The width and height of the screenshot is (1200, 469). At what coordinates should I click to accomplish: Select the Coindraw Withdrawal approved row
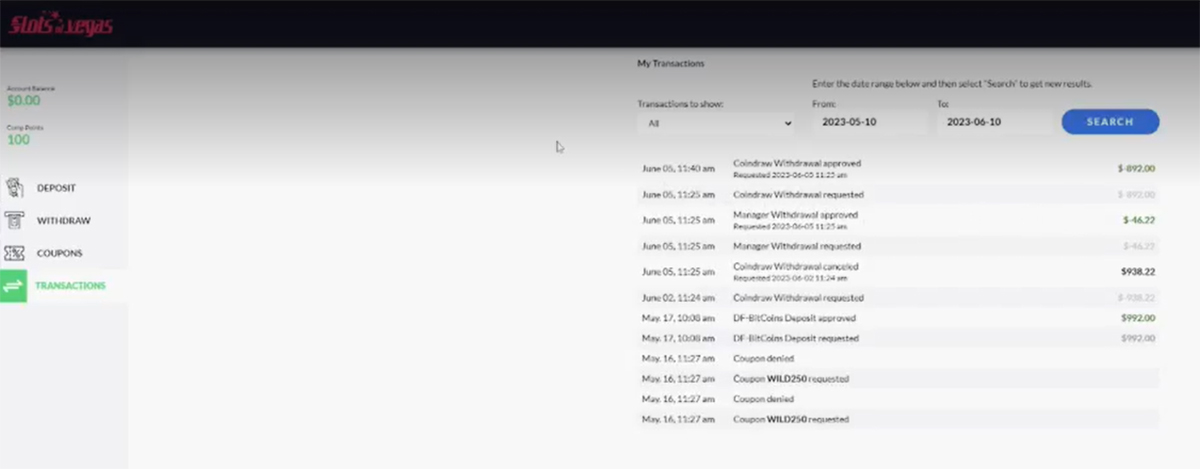(x=797, y=163)
